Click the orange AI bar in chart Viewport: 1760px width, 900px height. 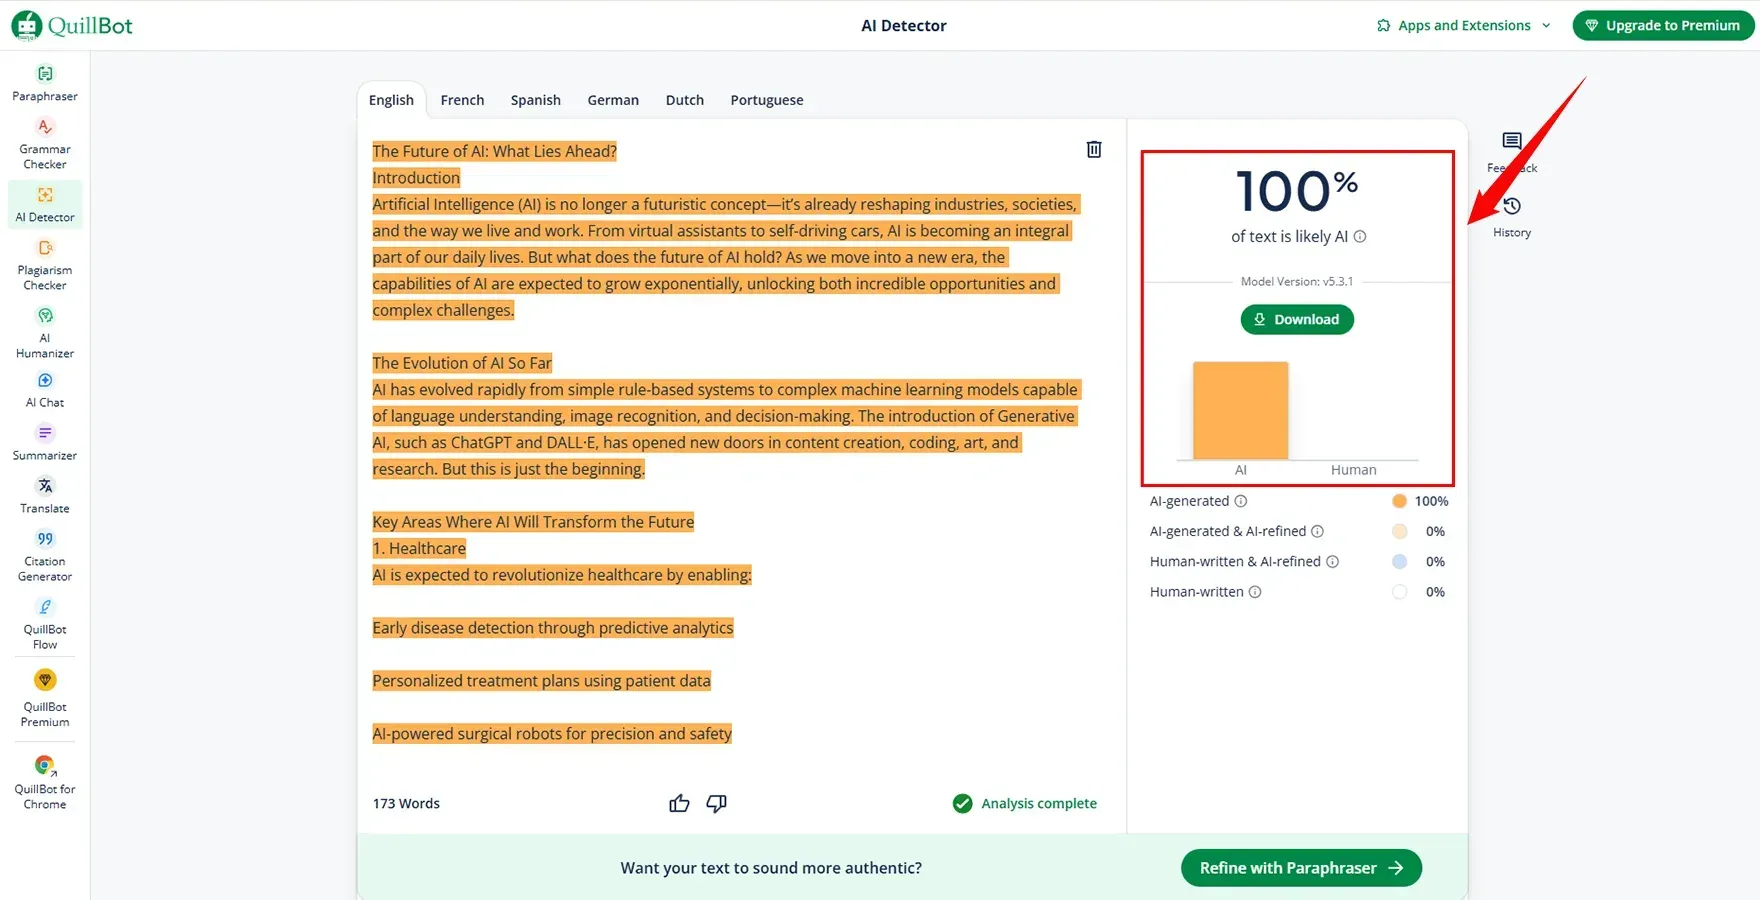1240,410
